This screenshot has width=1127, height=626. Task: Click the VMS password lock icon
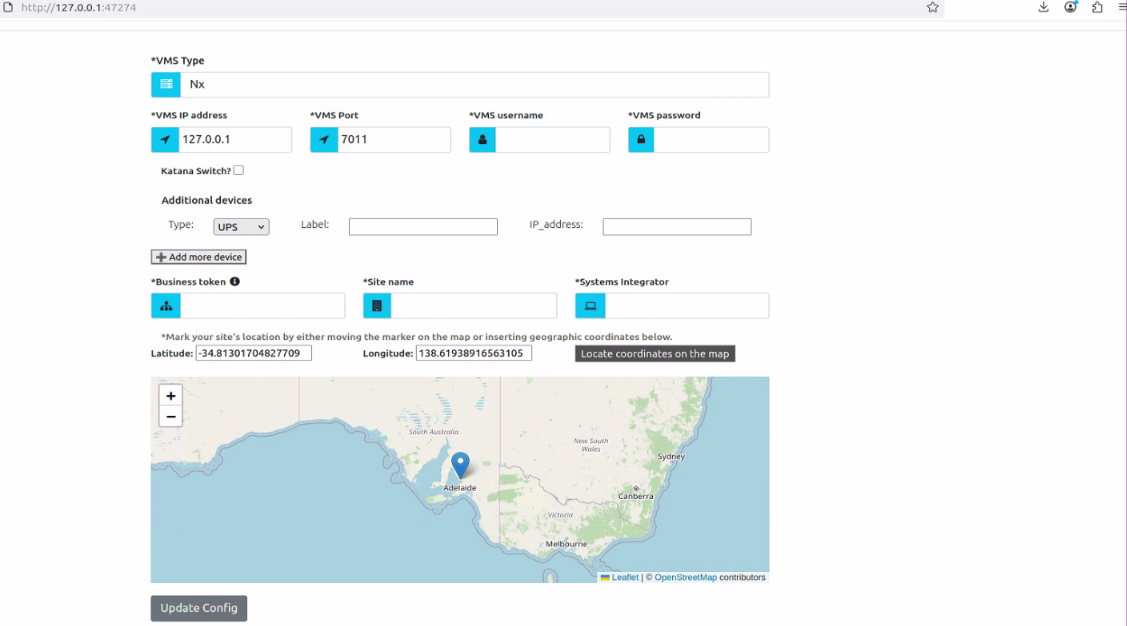[641, 140]
